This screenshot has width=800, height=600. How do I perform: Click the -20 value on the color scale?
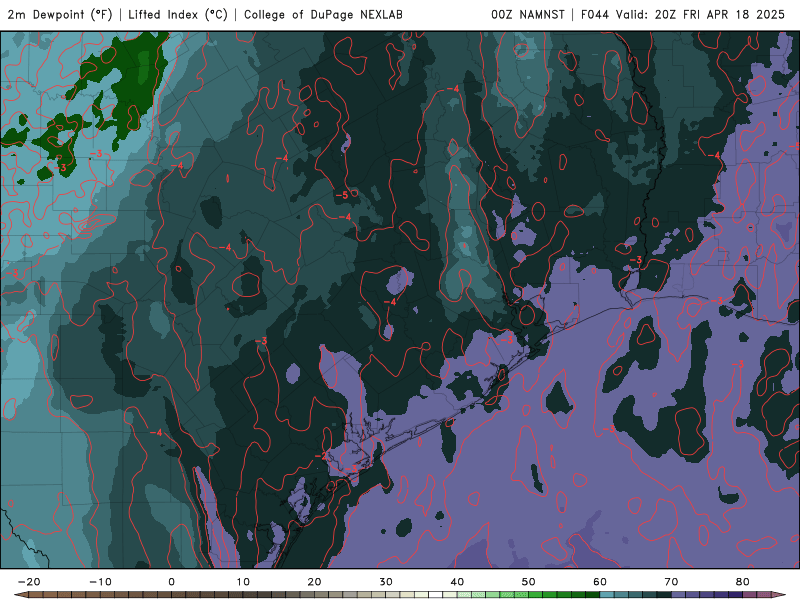tap(29, 582)
